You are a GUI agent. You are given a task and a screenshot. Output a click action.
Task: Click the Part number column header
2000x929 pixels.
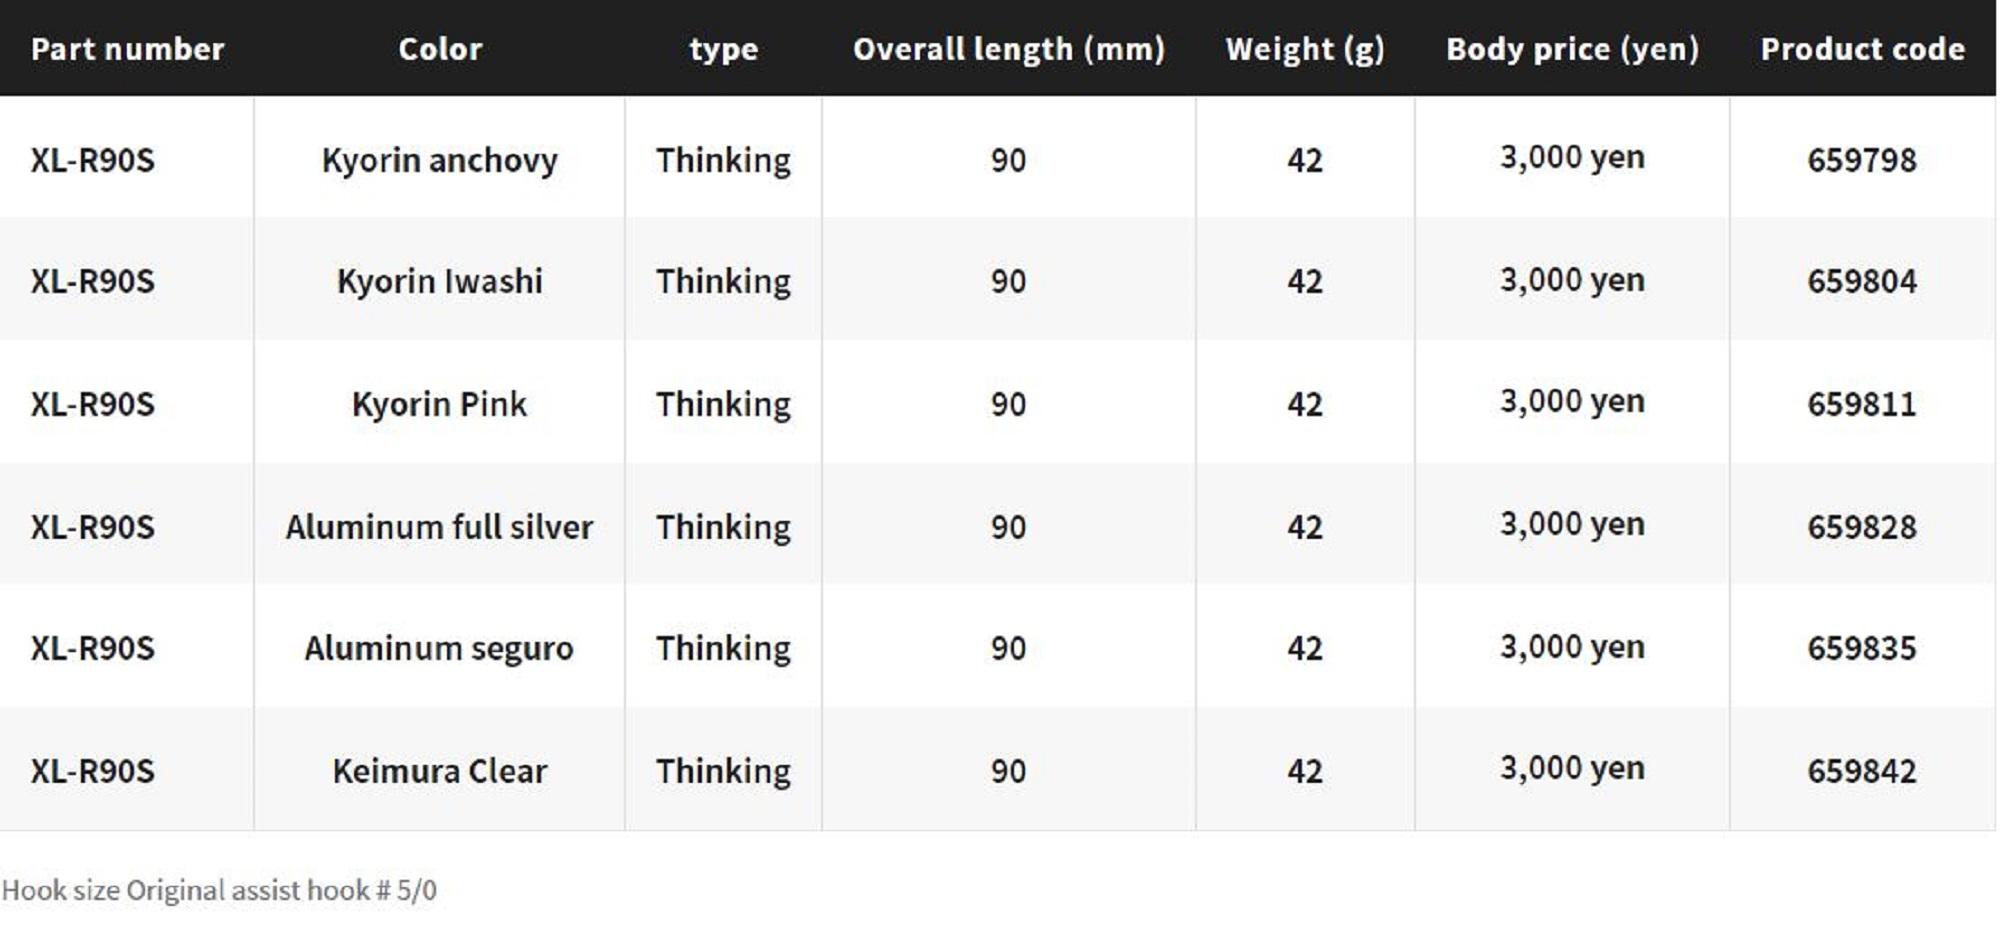tap(127, 49)
